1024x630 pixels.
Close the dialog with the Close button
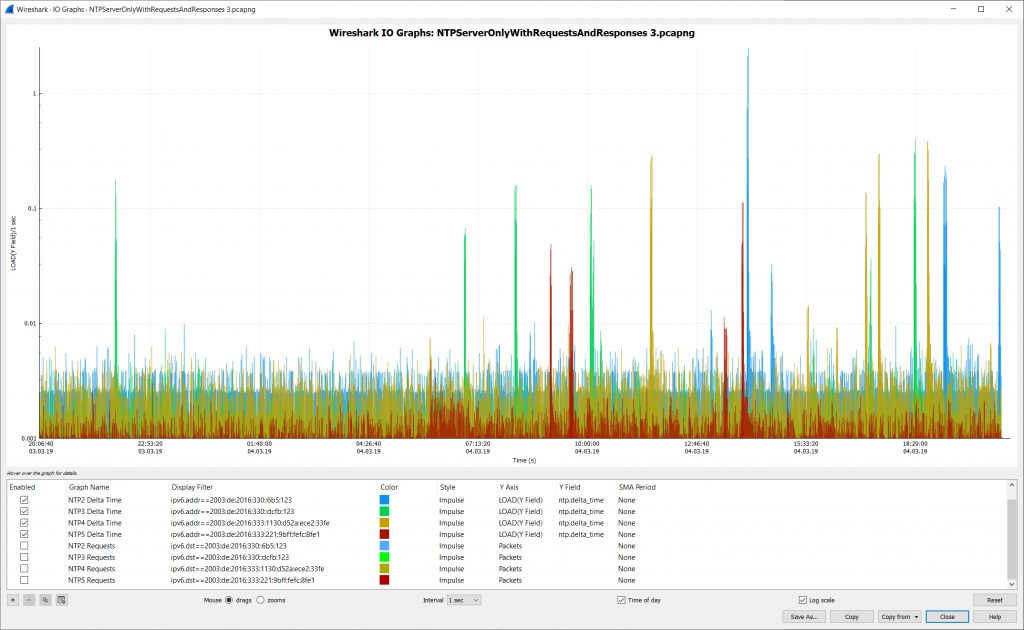(947, 617)
